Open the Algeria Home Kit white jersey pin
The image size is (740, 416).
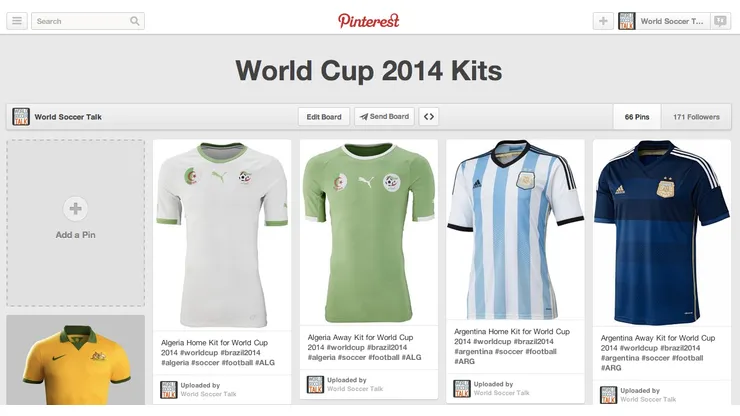[222, 235]
